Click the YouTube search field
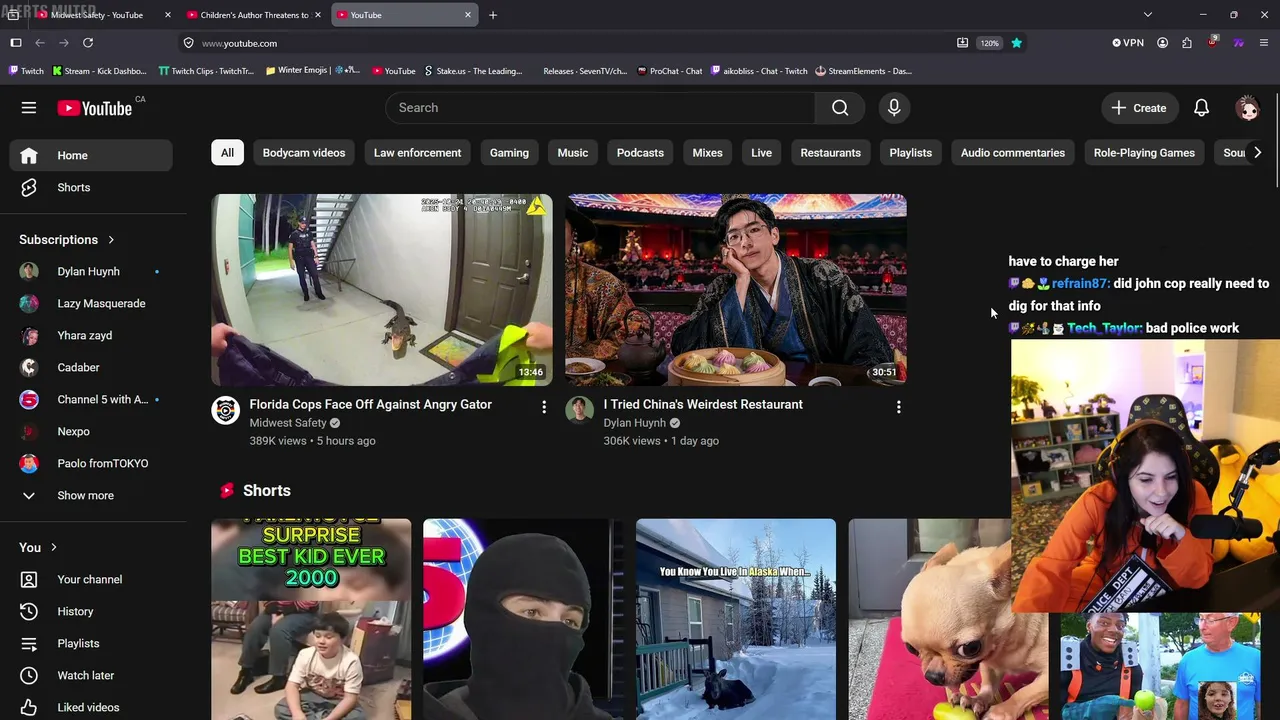 [x=600, y=108]
